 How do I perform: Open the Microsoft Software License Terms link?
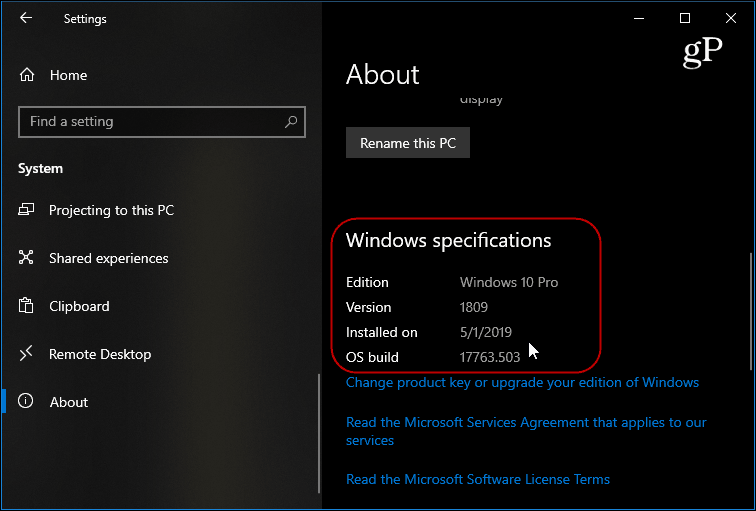click(478, 479)
